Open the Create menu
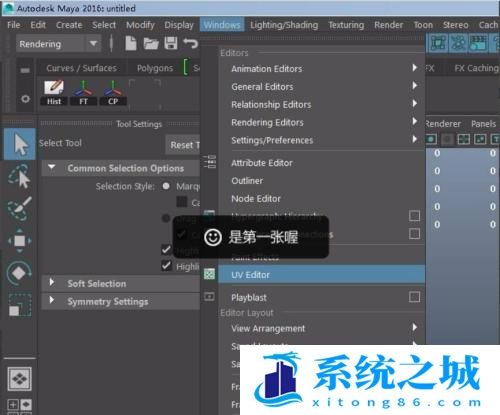Viewport: 500px width, 415px height. (x=69, y=25)
